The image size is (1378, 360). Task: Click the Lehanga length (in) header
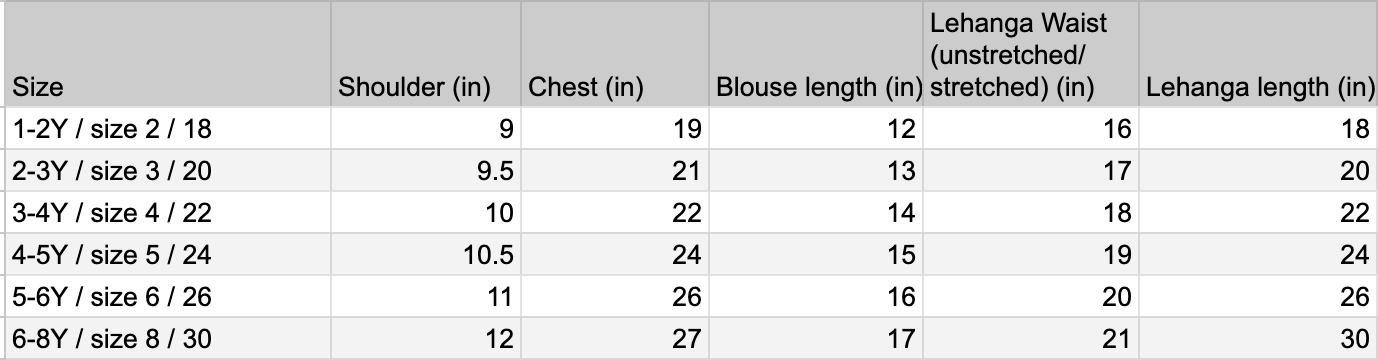tap(1258, 55)
